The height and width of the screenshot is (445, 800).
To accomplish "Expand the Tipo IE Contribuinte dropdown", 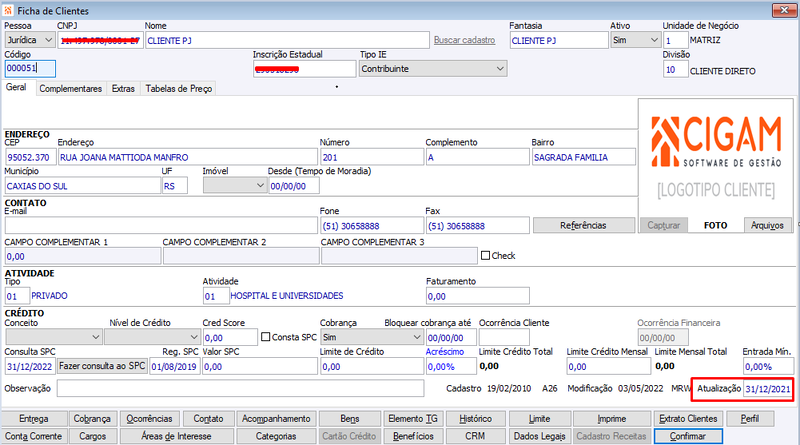I will tap(433, 69).
